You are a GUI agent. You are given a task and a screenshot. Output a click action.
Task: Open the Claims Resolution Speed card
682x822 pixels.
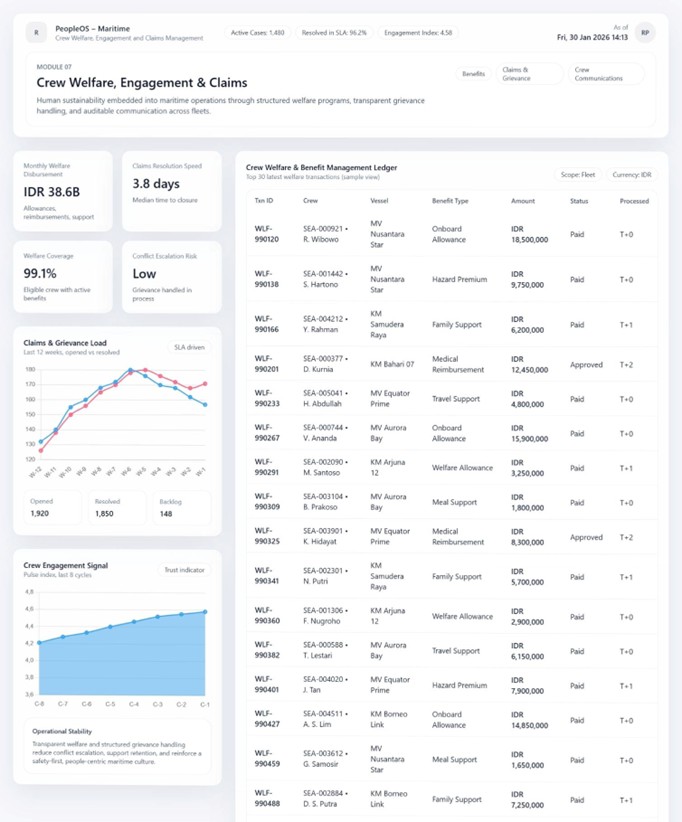click(172, 191)
